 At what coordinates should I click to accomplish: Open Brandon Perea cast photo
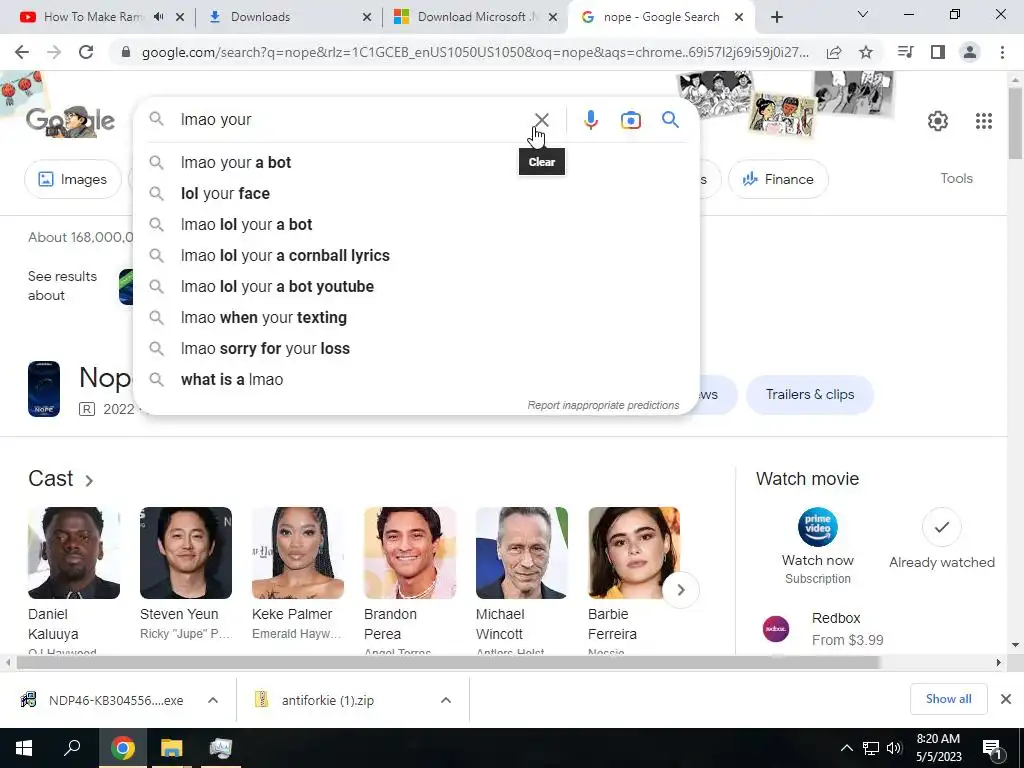410,552
